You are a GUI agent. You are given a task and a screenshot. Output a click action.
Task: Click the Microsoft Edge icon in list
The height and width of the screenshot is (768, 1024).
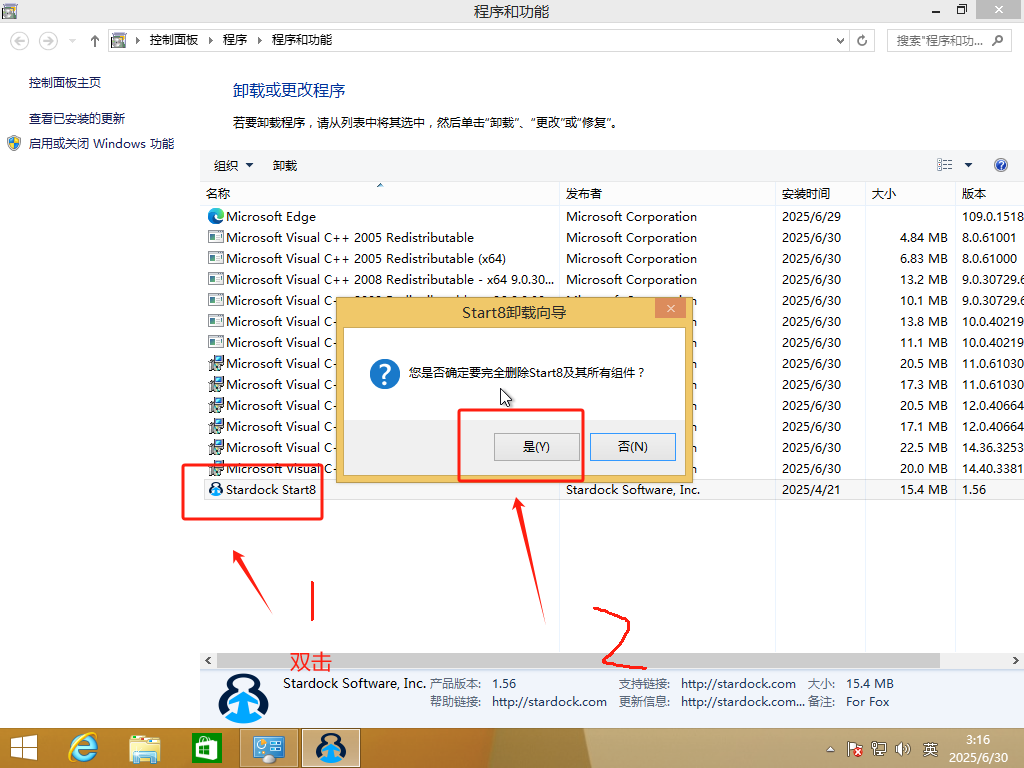coord(216,216)
